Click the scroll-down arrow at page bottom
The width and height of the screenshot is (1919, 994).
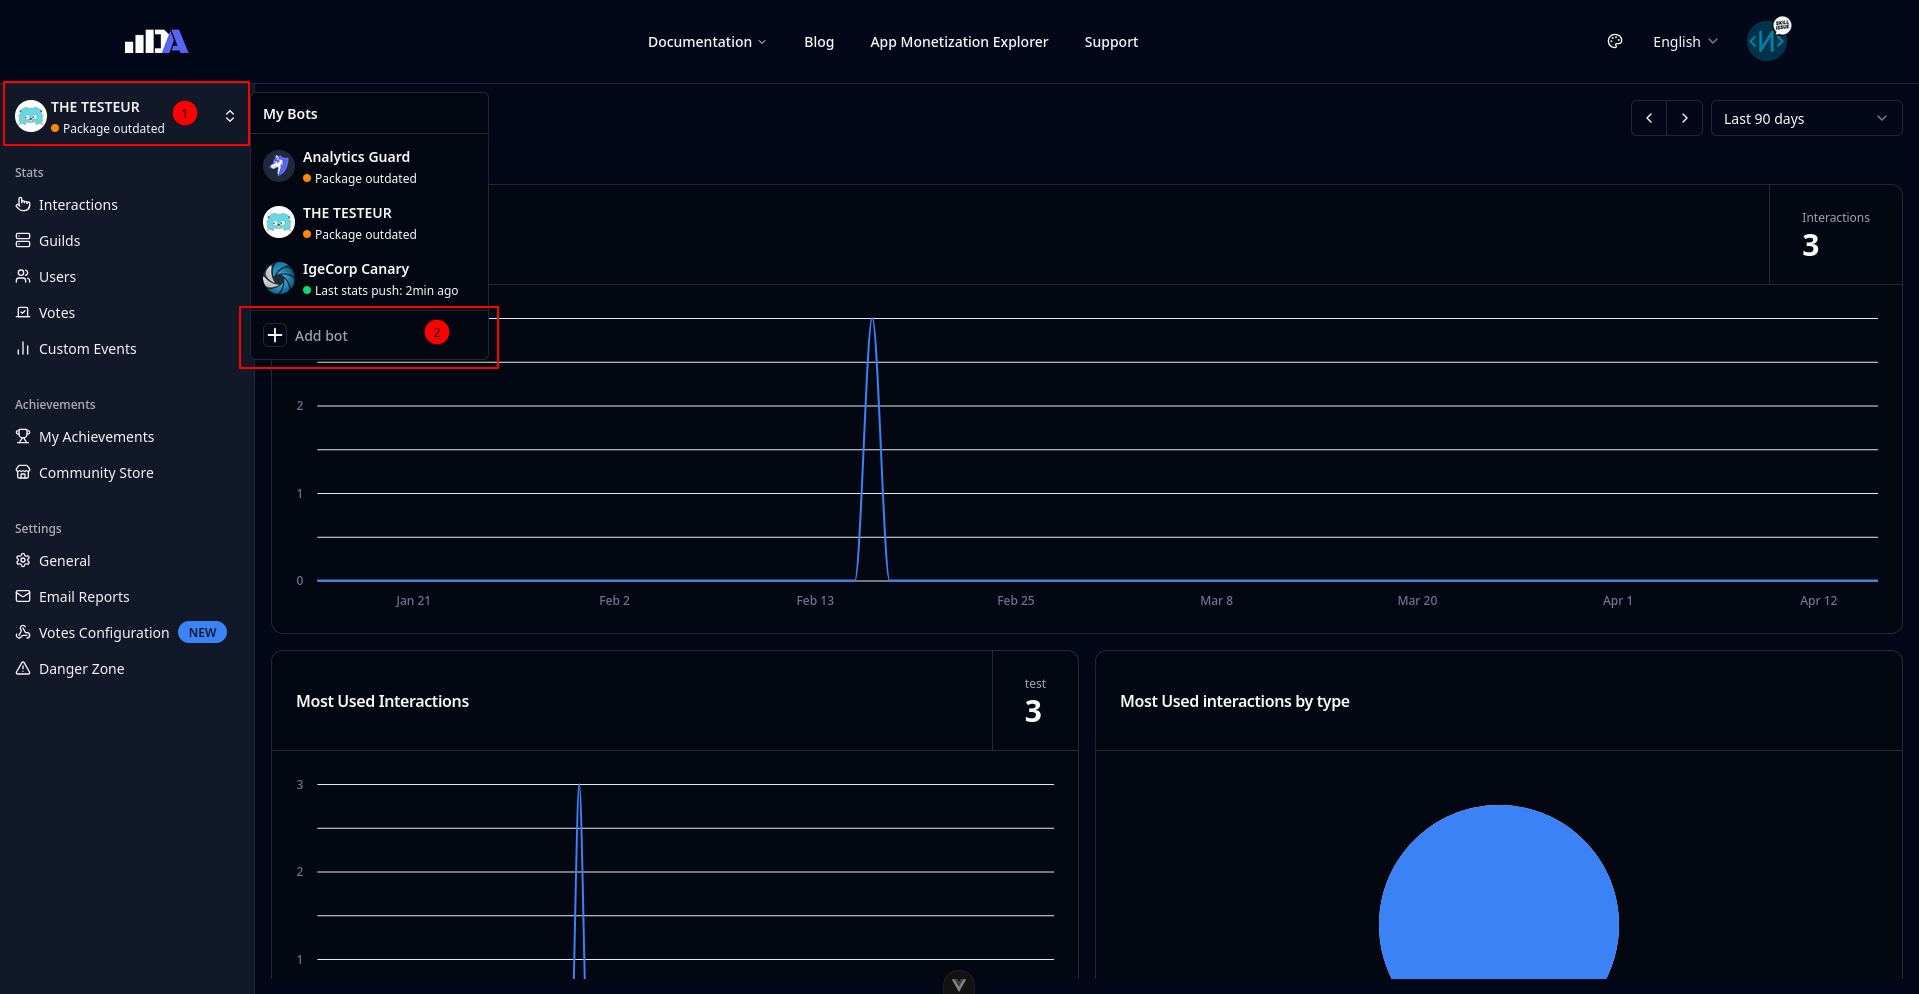click(958, 984)
